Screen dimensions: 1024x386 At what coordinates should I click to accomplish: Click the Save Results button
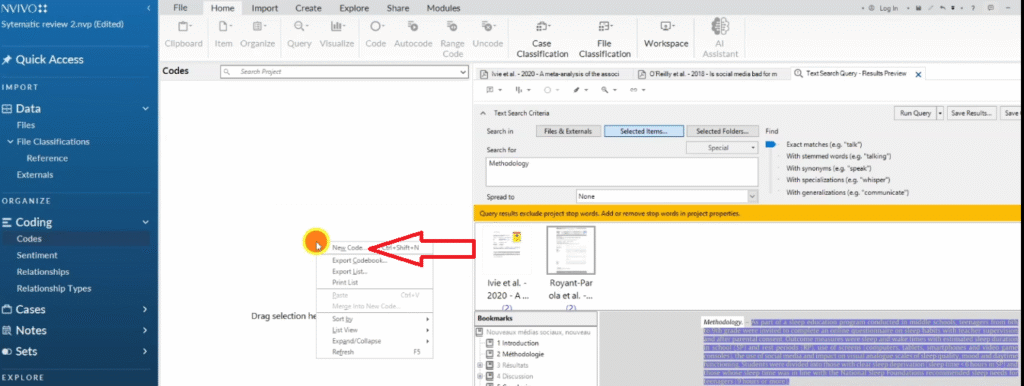(972, 113)
